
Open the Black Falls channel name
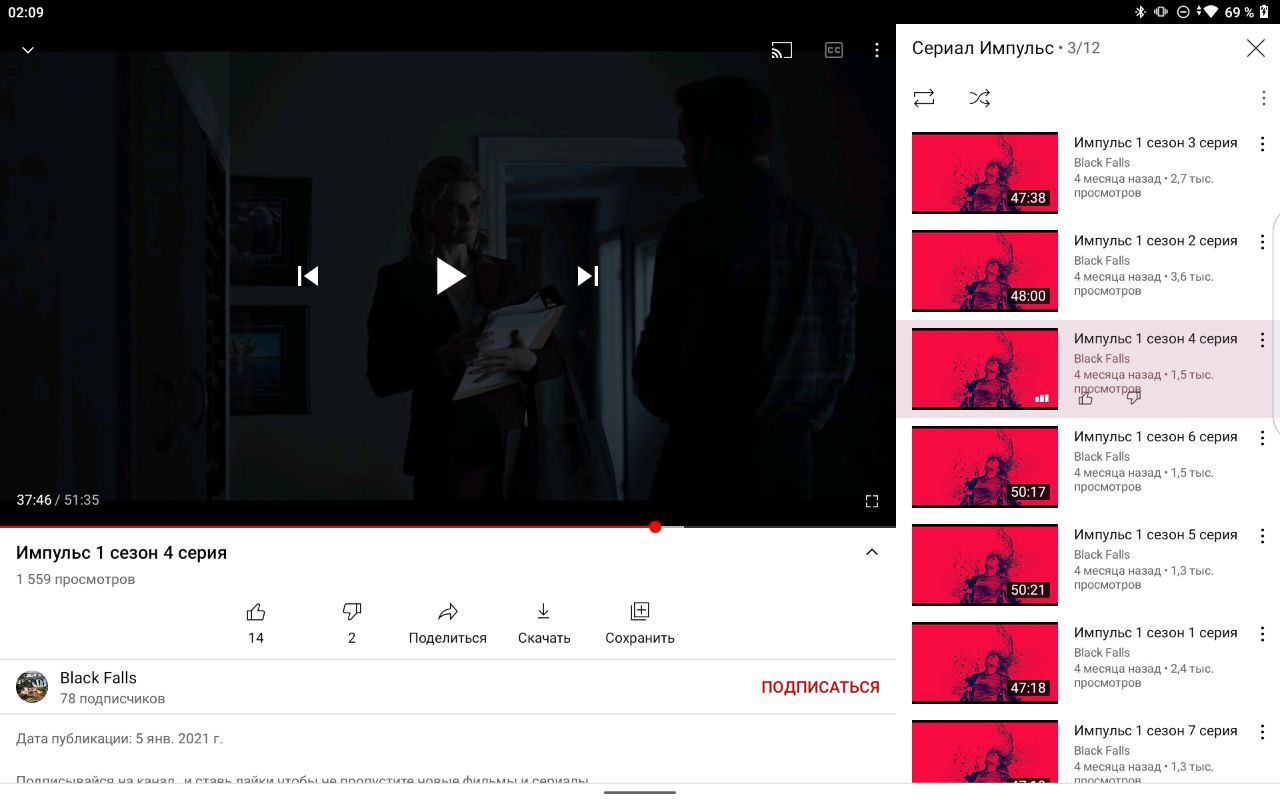(x=98, y=677)
